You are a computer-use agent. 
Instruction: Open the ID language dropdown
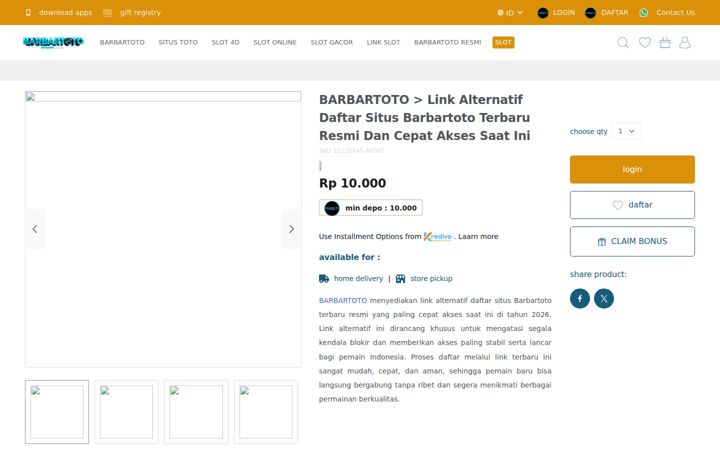(510, 13)
